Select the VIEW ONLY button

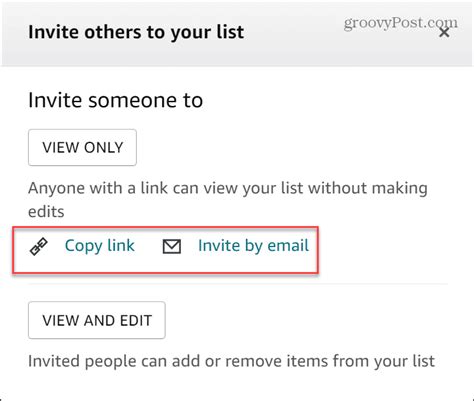coord(82,147)
